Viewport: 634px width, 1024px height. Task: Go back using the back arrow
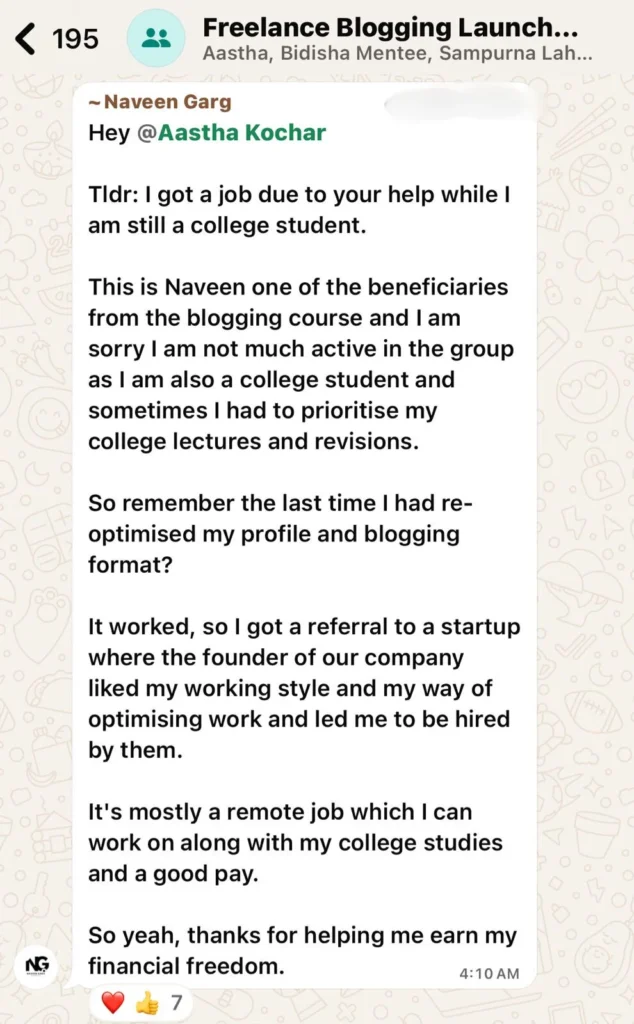[26, 40]
